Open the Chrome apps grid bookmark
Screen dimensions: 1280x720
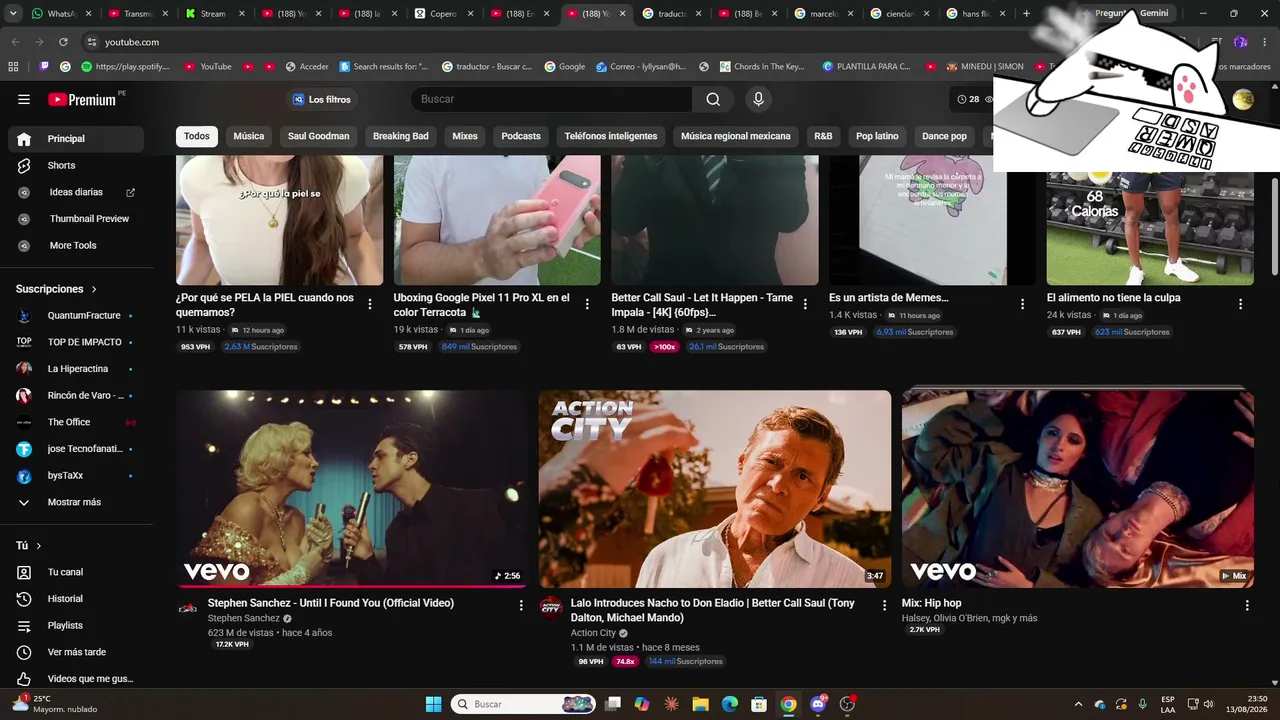point(13,67)
